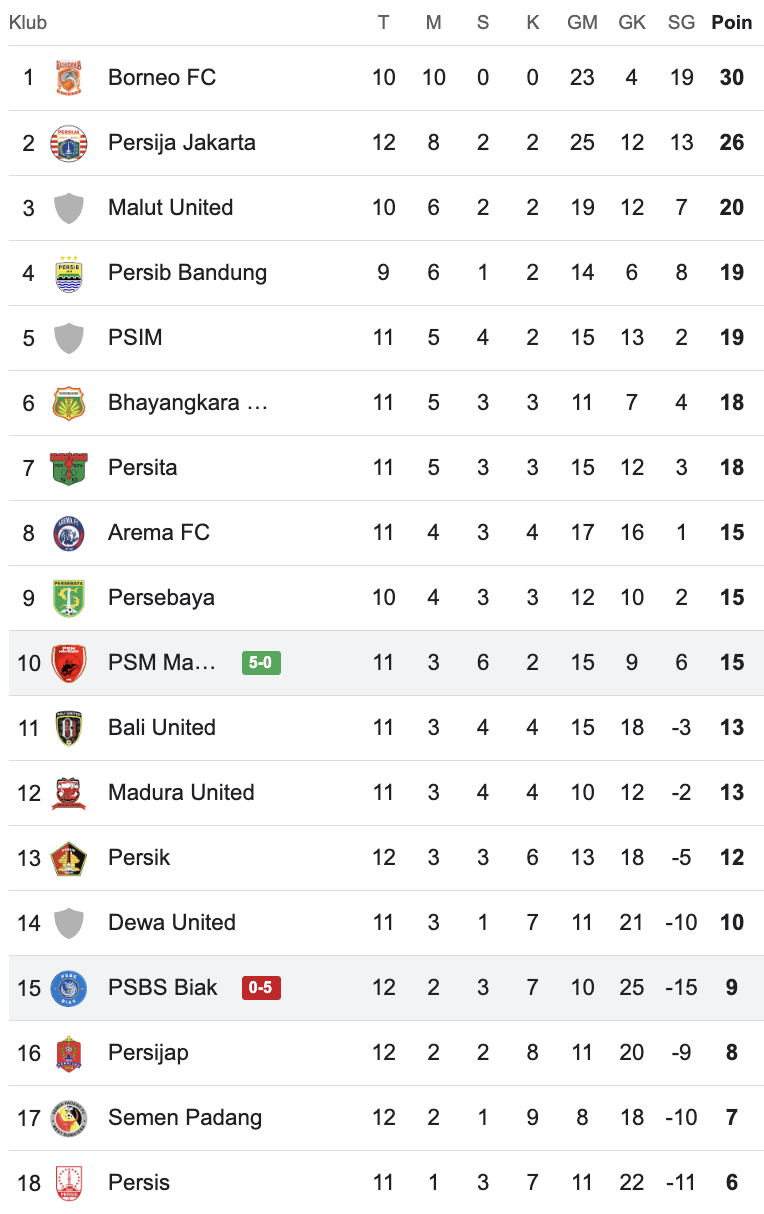Screen dimensions: 764x1214
Task: Click the Bali United club badge
Action: tap(69, 728)
